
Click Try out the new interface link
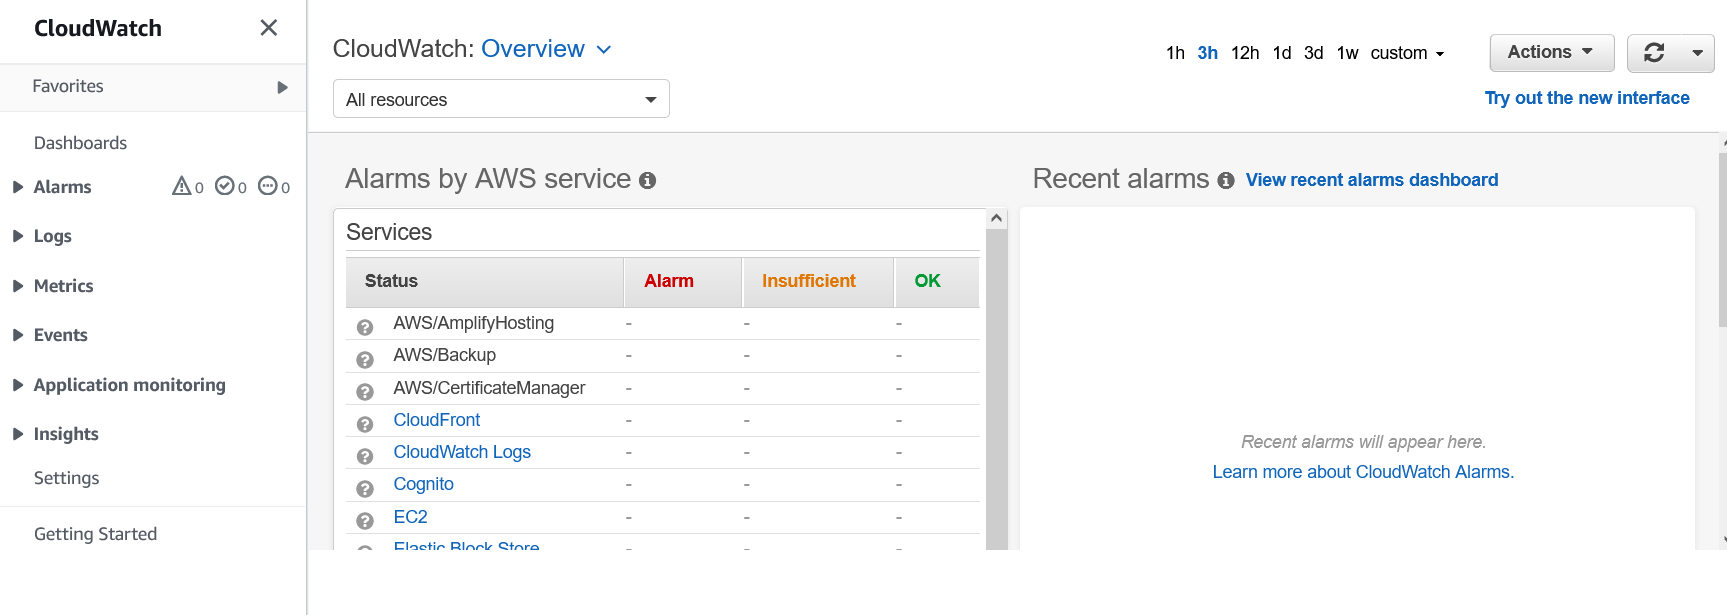(x=1587, y=98)
